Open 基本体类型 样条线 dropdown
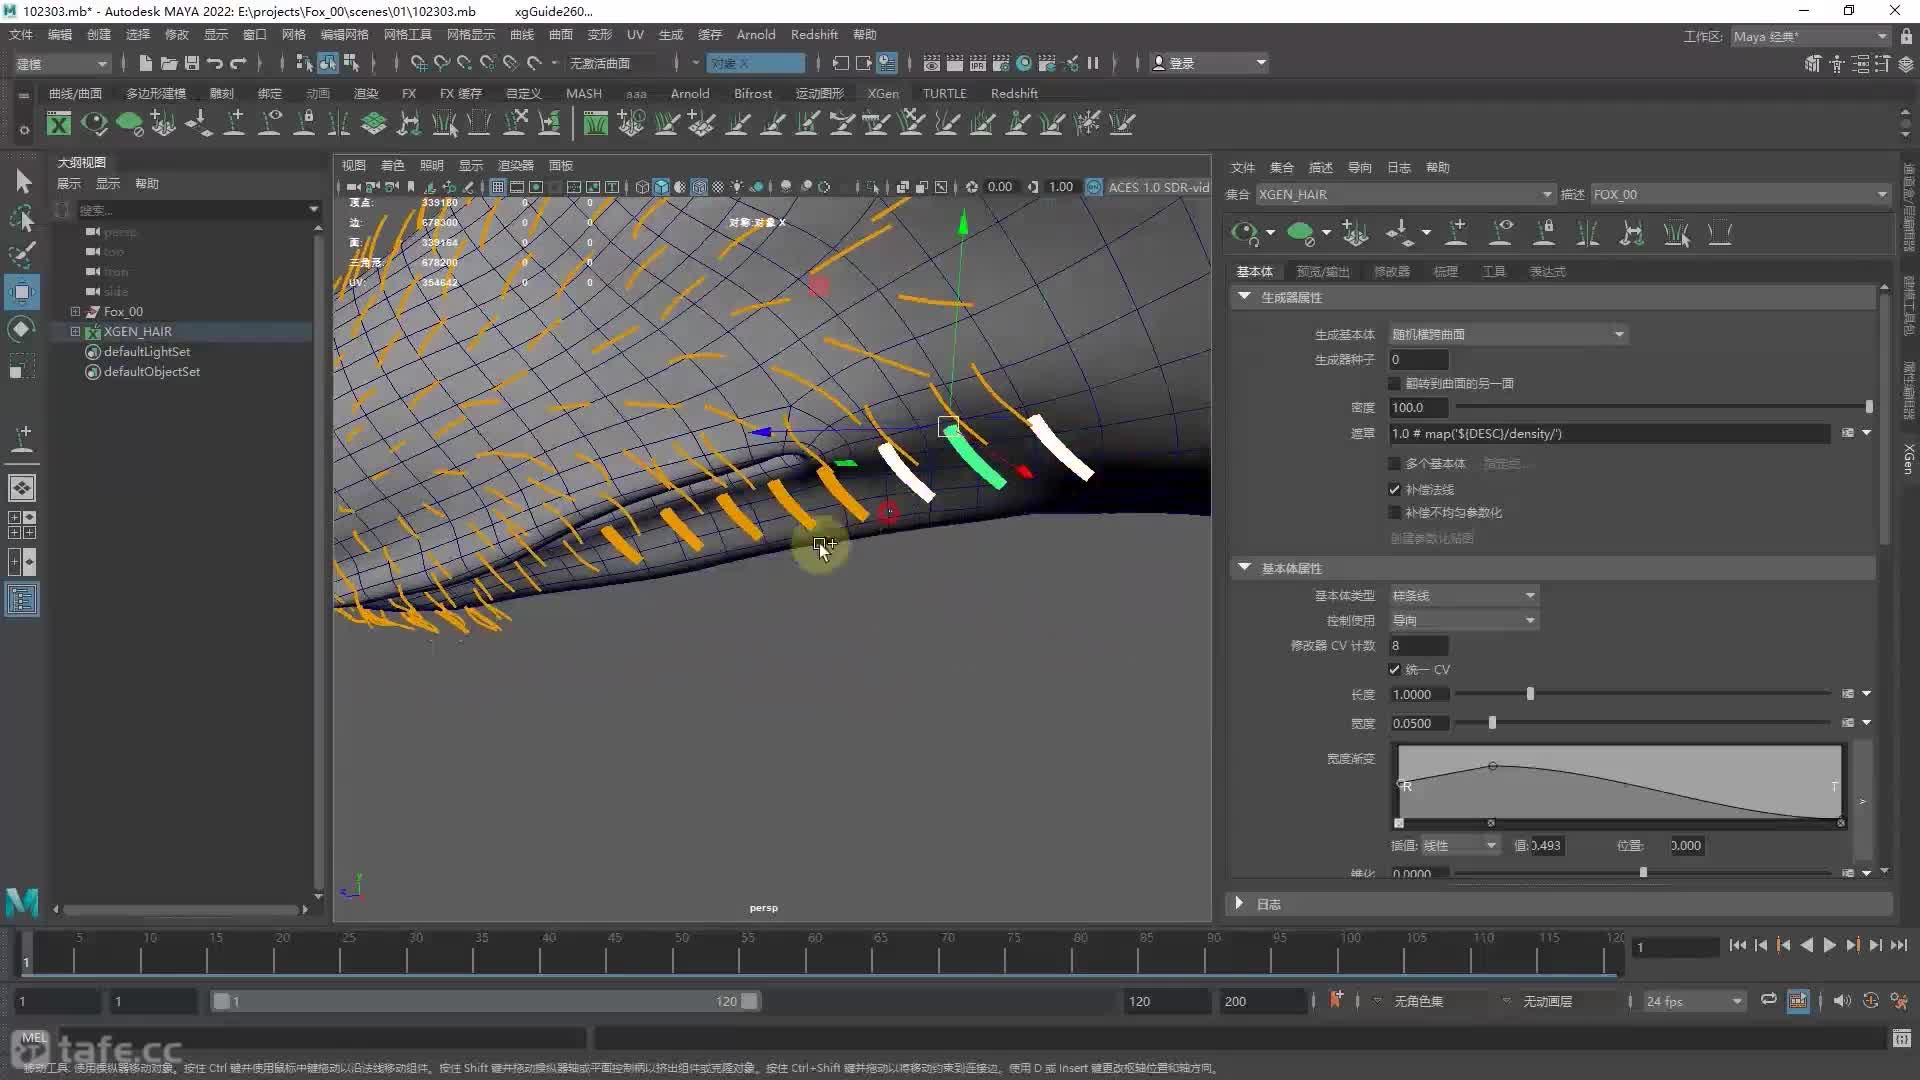1920x1080 pixels. tap(1464, 595)
